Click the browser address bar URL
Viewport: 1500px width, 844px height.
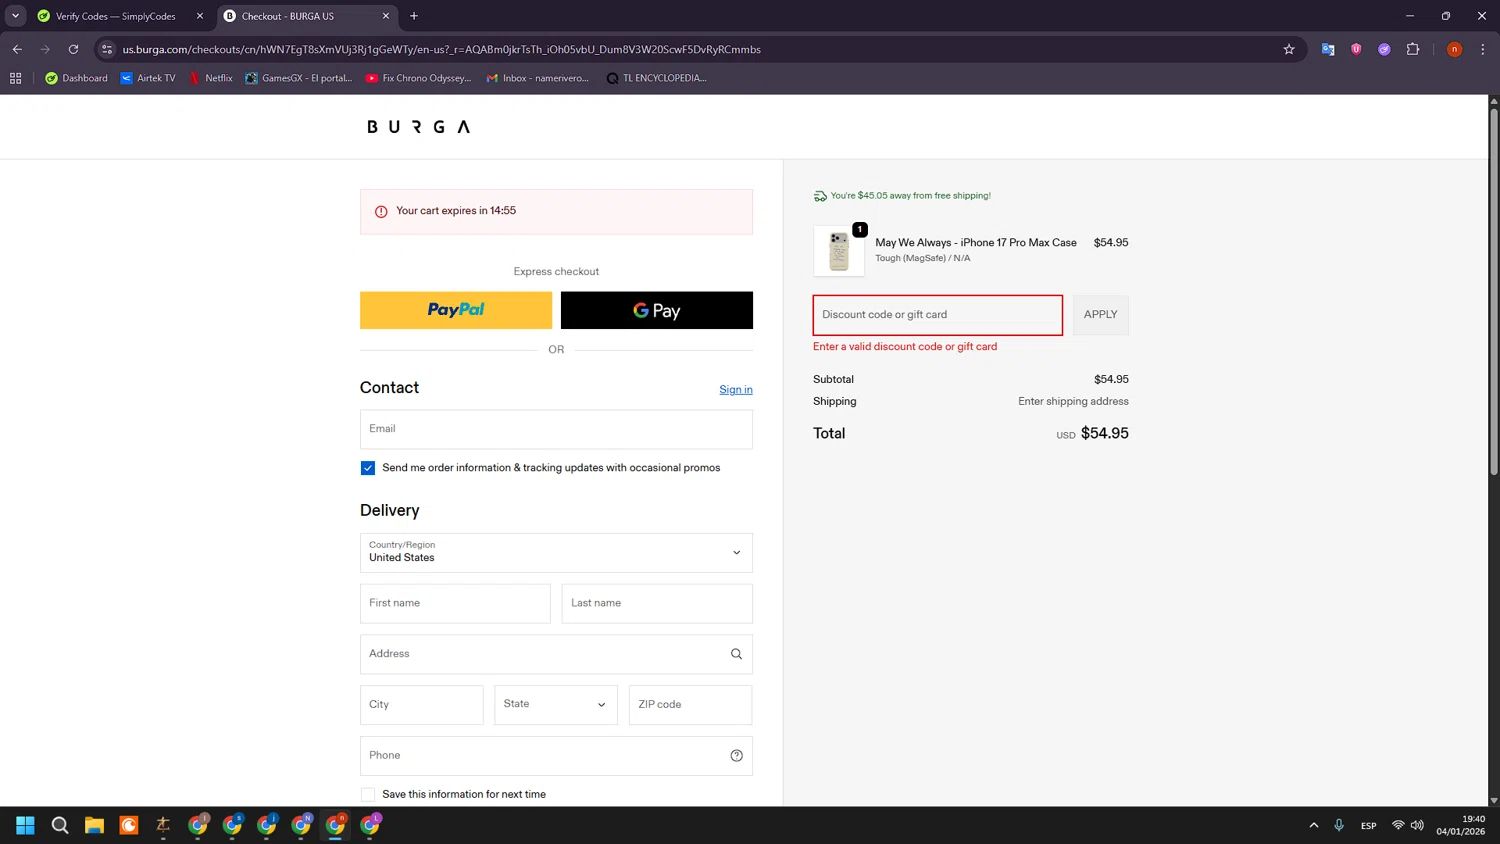(x=441, y=49)
